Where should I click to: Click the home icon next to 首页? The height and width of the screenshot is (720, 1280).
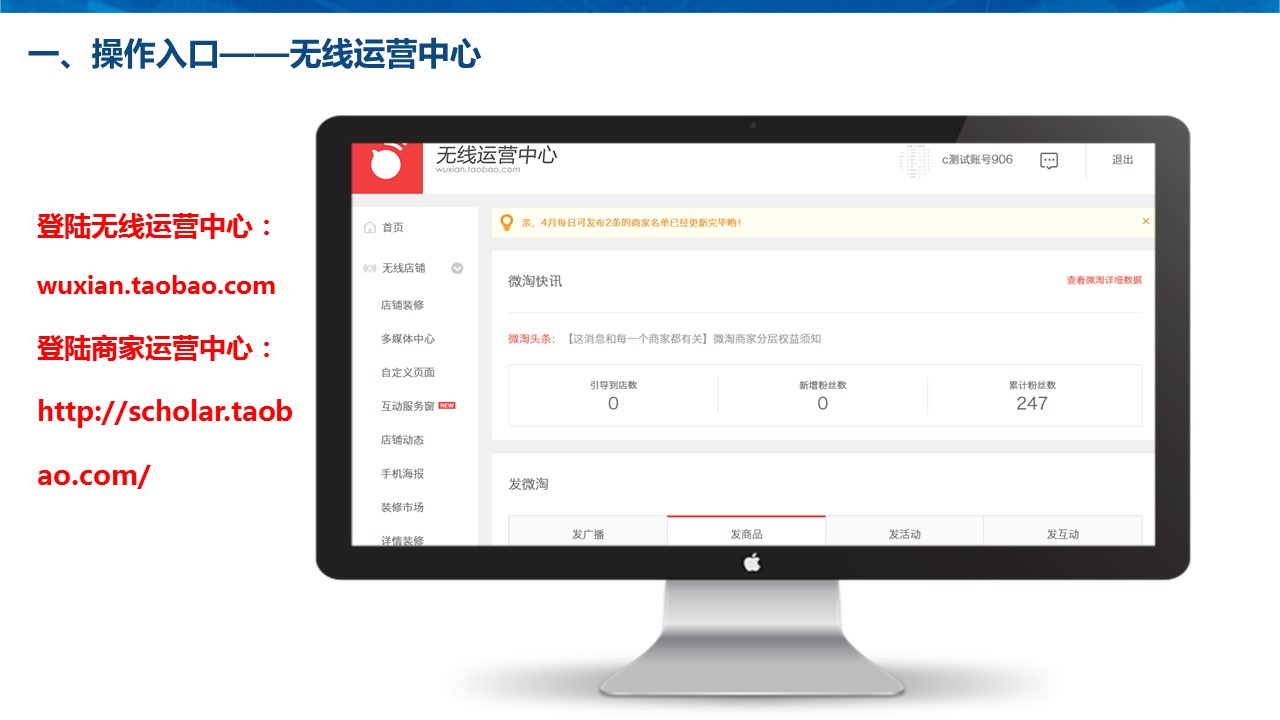(x=370, y=228)
